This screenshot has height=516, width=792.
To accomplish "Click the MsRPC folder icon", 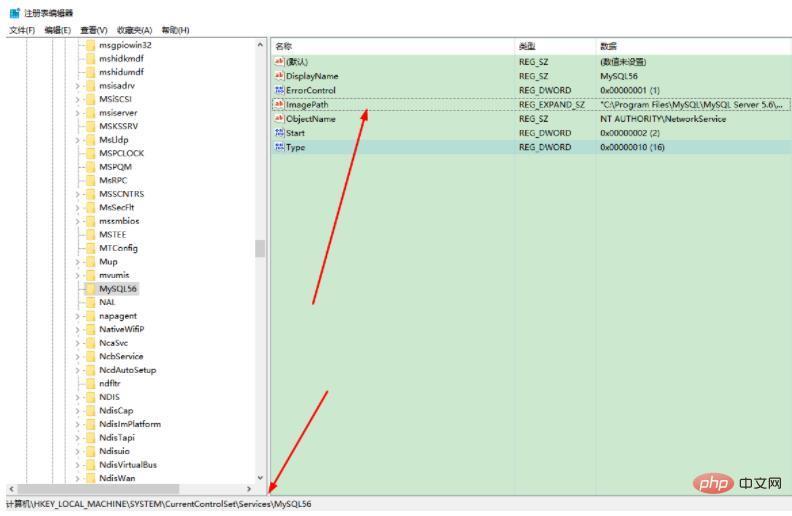I will click(90, 180).
